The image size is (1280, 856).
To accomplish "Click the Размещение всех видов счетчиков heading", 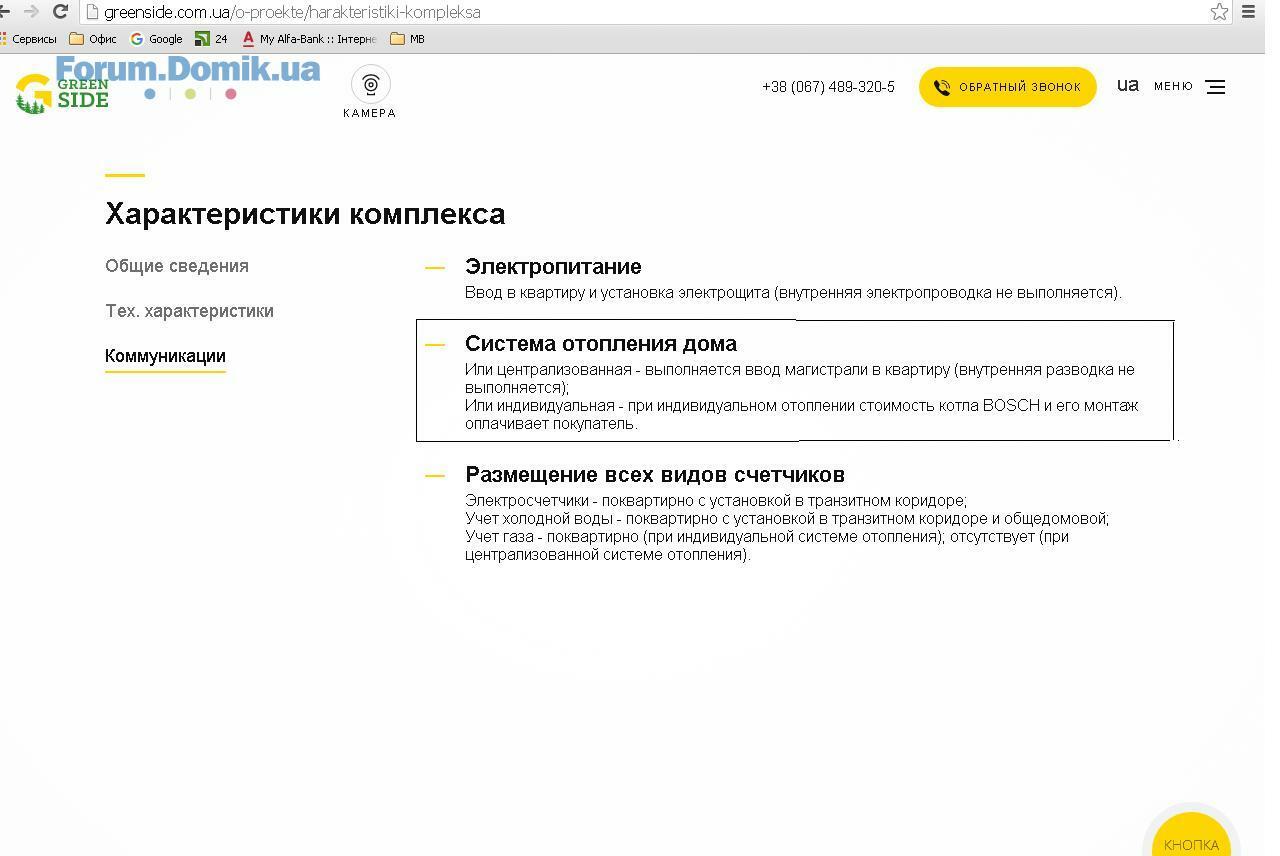I will point(655,475).
